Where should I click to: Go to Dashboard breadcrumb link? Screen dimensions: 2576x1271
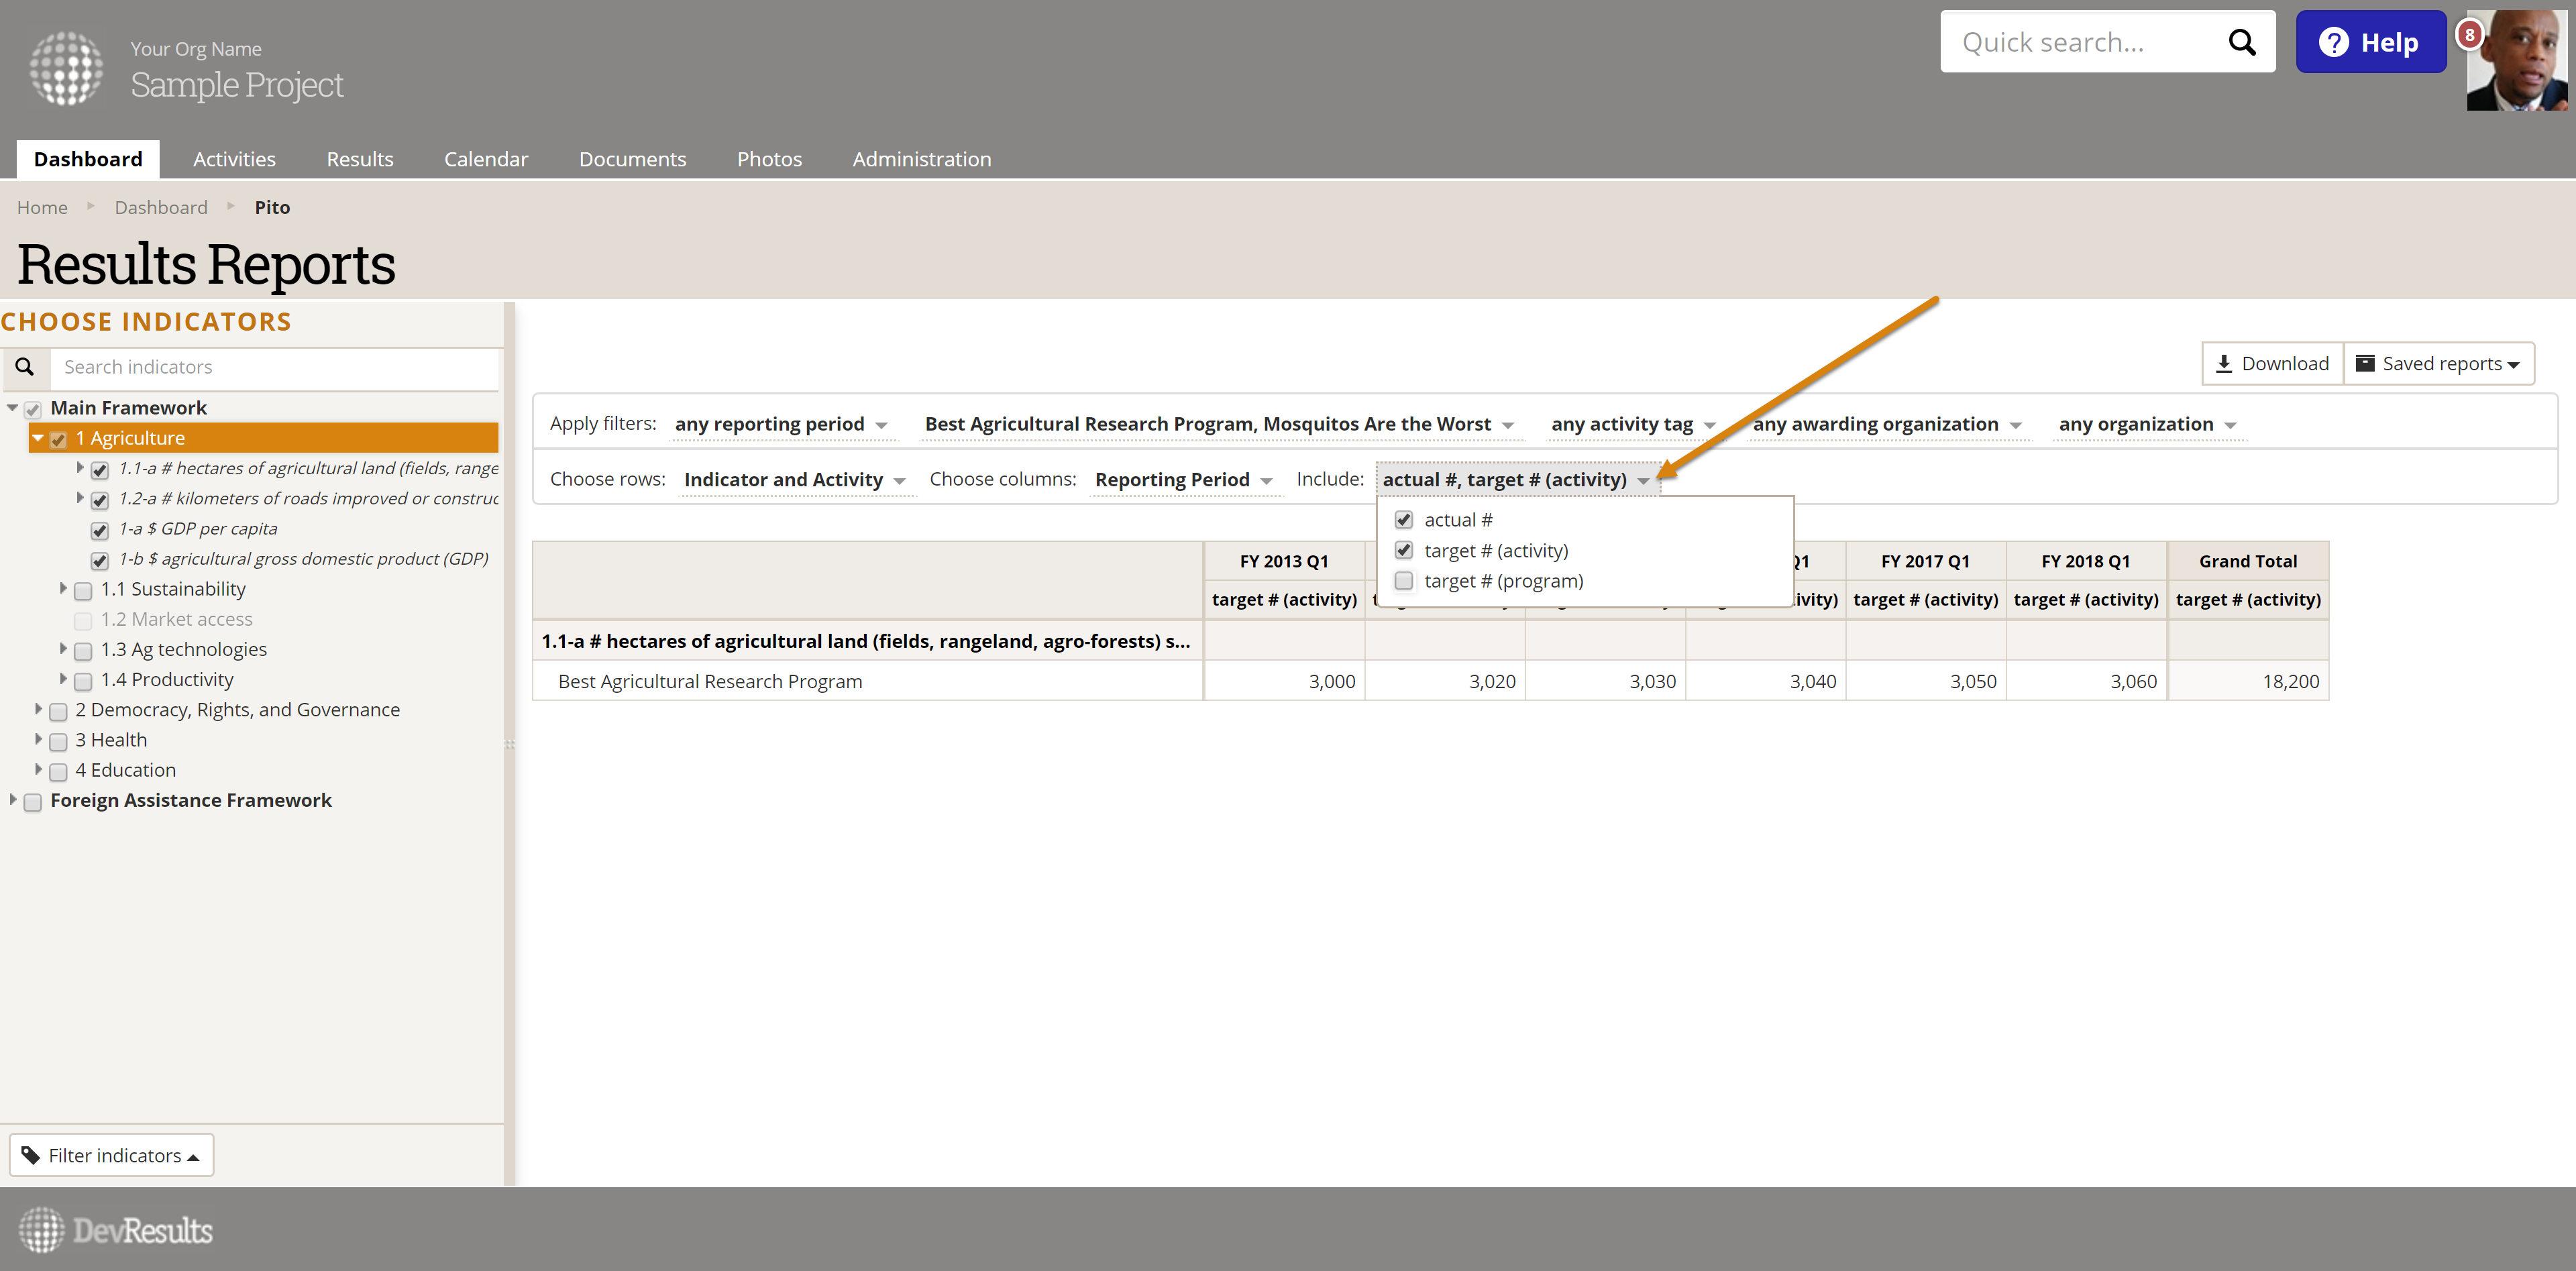[x=161, y=207]
